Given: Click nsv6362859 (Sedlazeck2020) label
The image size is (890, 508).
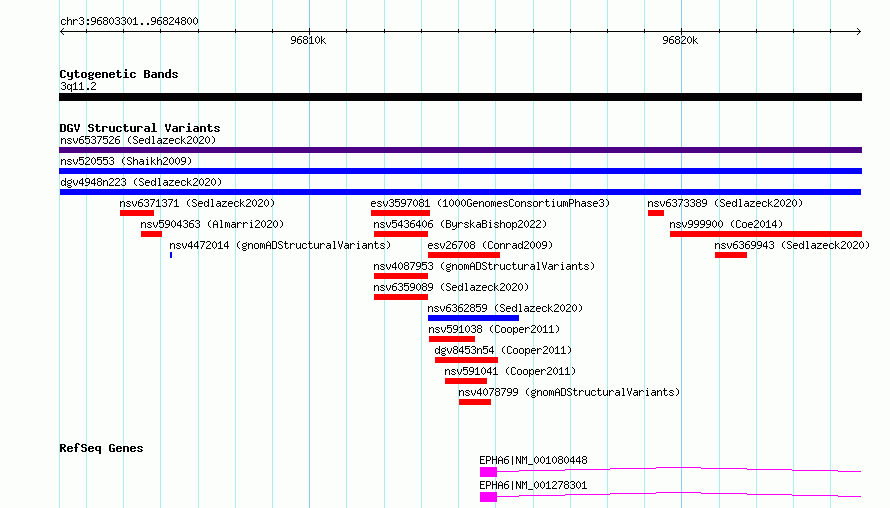Looking at the screenshot, I should pyautogui.click(x=505, y=308).
